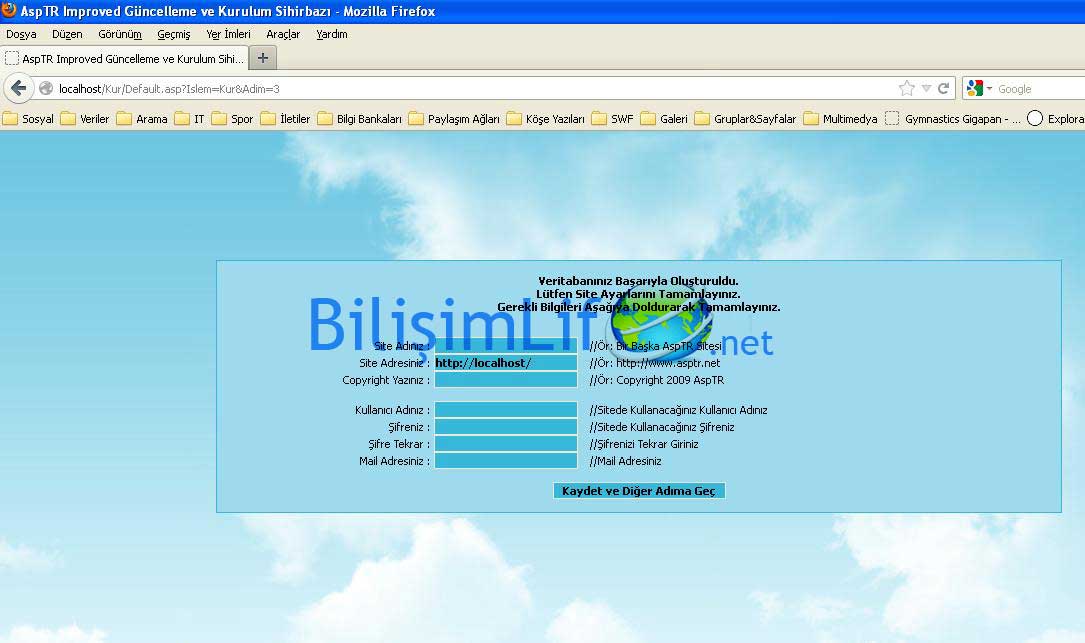Image resolution: width=1085 pixels, height=643 pixels.
Task: Bookmark this page with the star icon
Action: [906, 89]
